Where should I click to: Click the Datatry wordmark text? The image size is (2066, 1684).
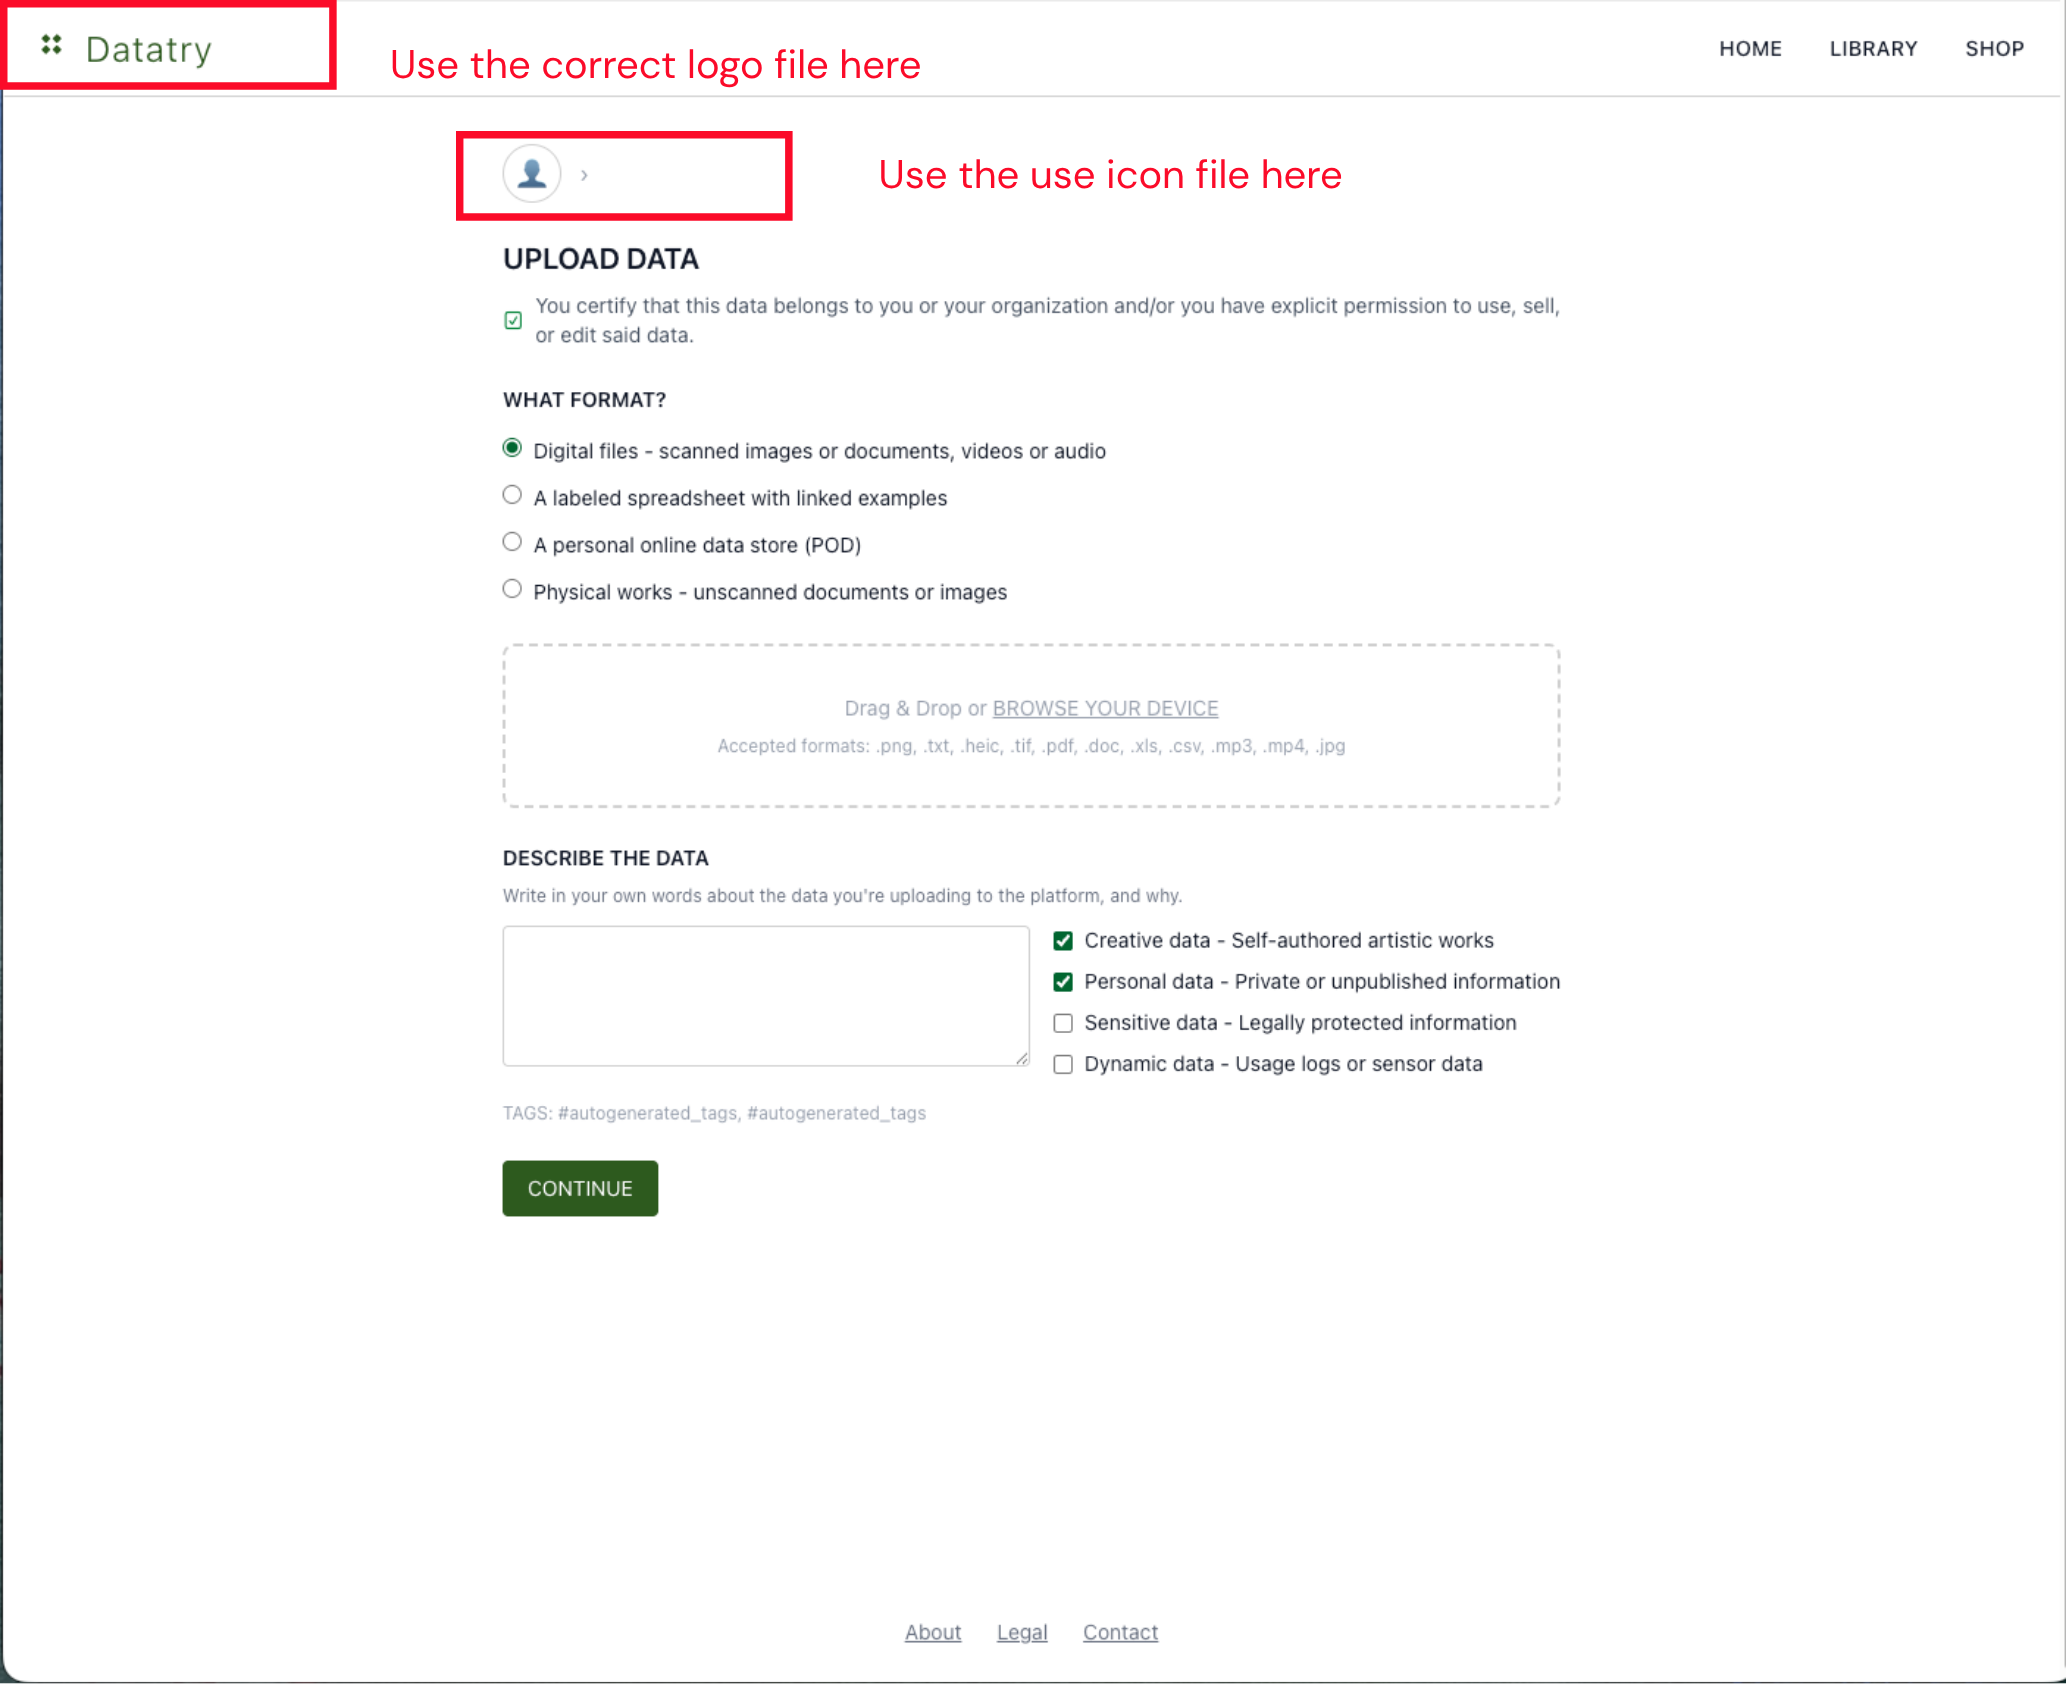[x=149, y=49]
